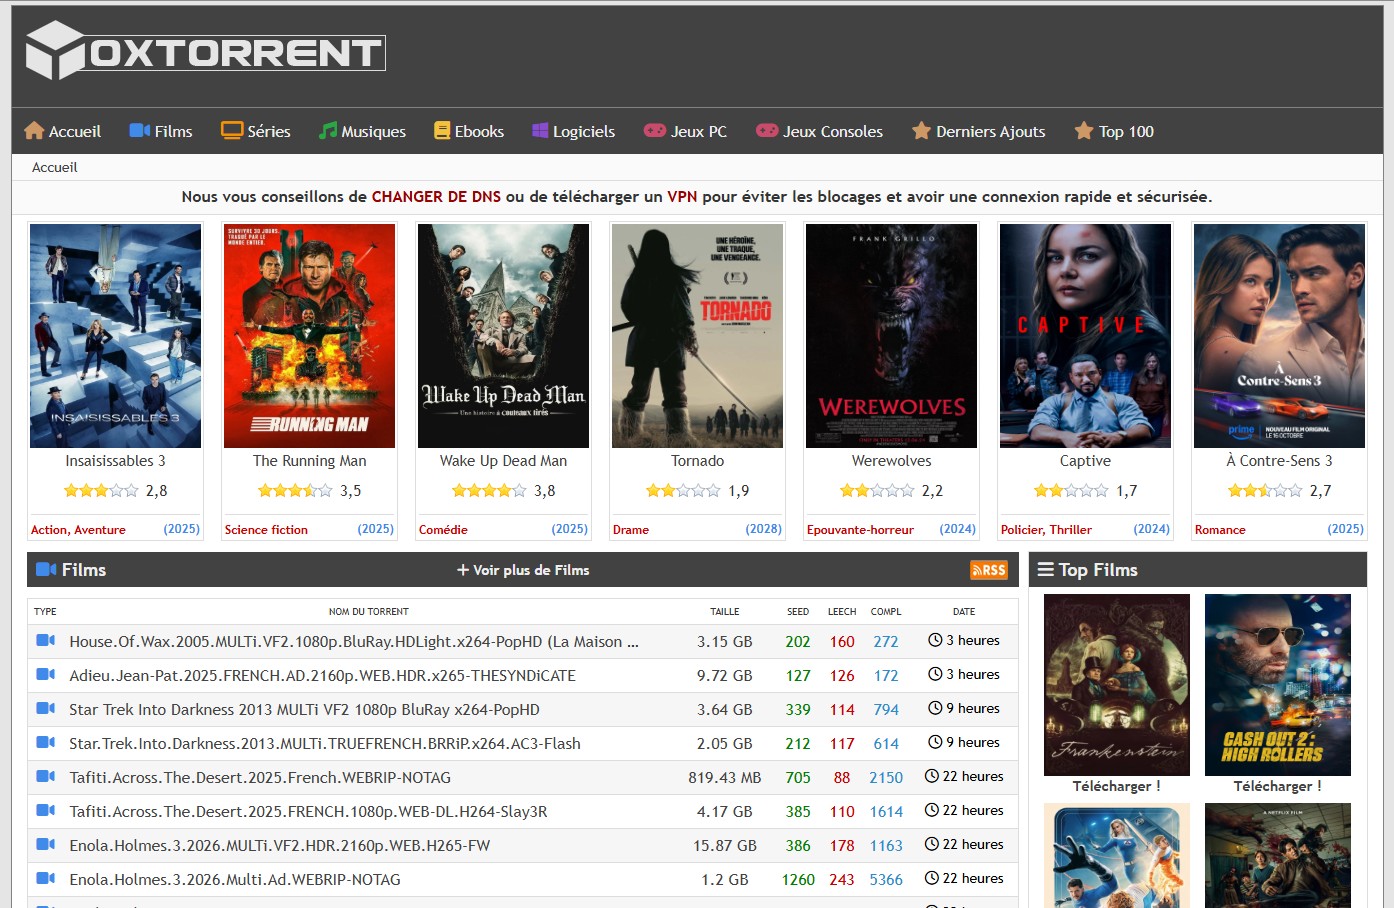Screen dimensions: 1394x908
Task: Open the Musiques menu item
Action: [362, 131]
